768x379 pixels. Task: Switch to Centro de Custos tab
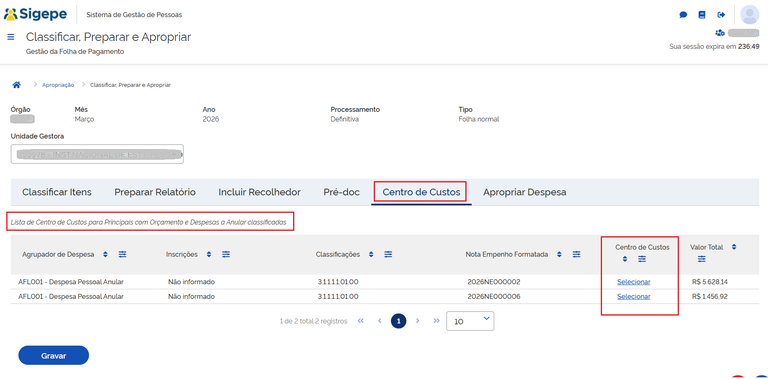click(421, 192)
